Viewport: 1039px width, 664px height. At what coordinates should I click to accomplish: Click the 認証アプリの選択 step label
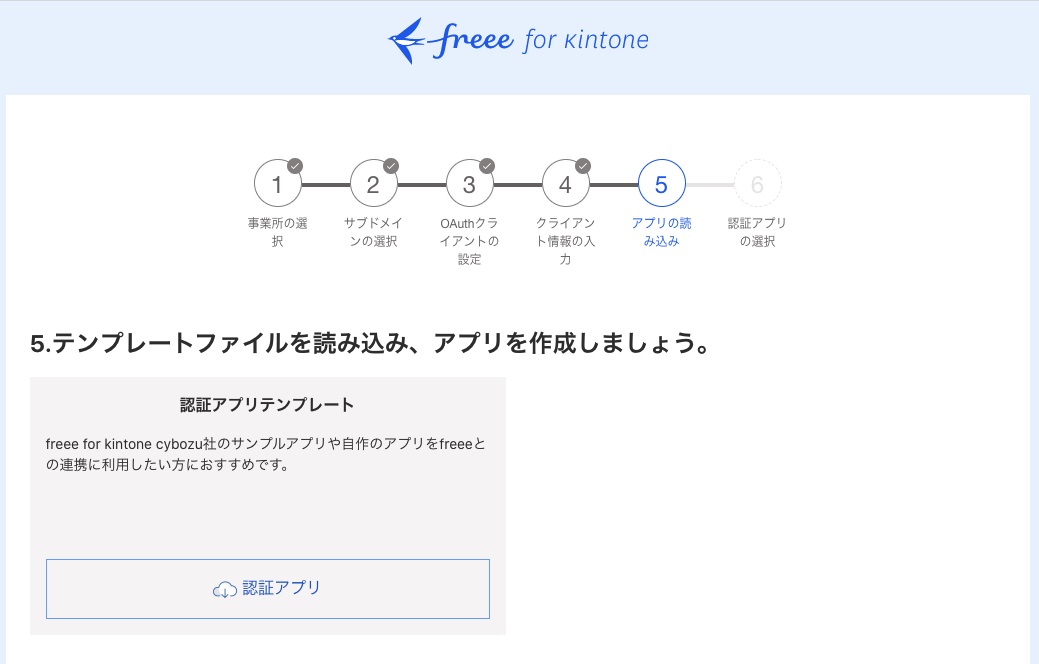point(757,232)
